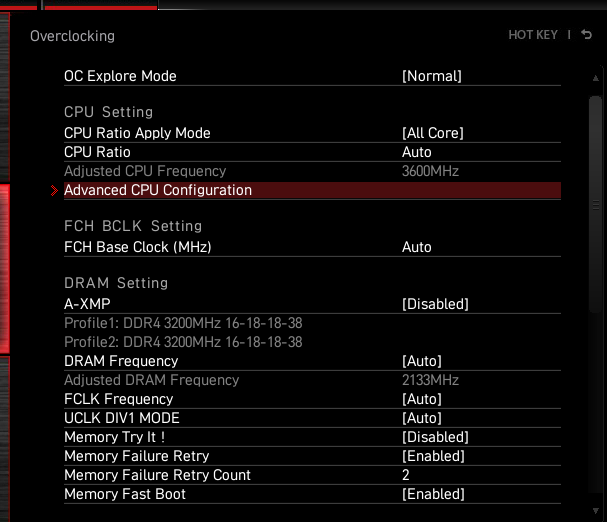The height and width of the screenshot is (522, 607).
Task: Open UCLK DIV1 MODE setting
Action: (312, 418)
